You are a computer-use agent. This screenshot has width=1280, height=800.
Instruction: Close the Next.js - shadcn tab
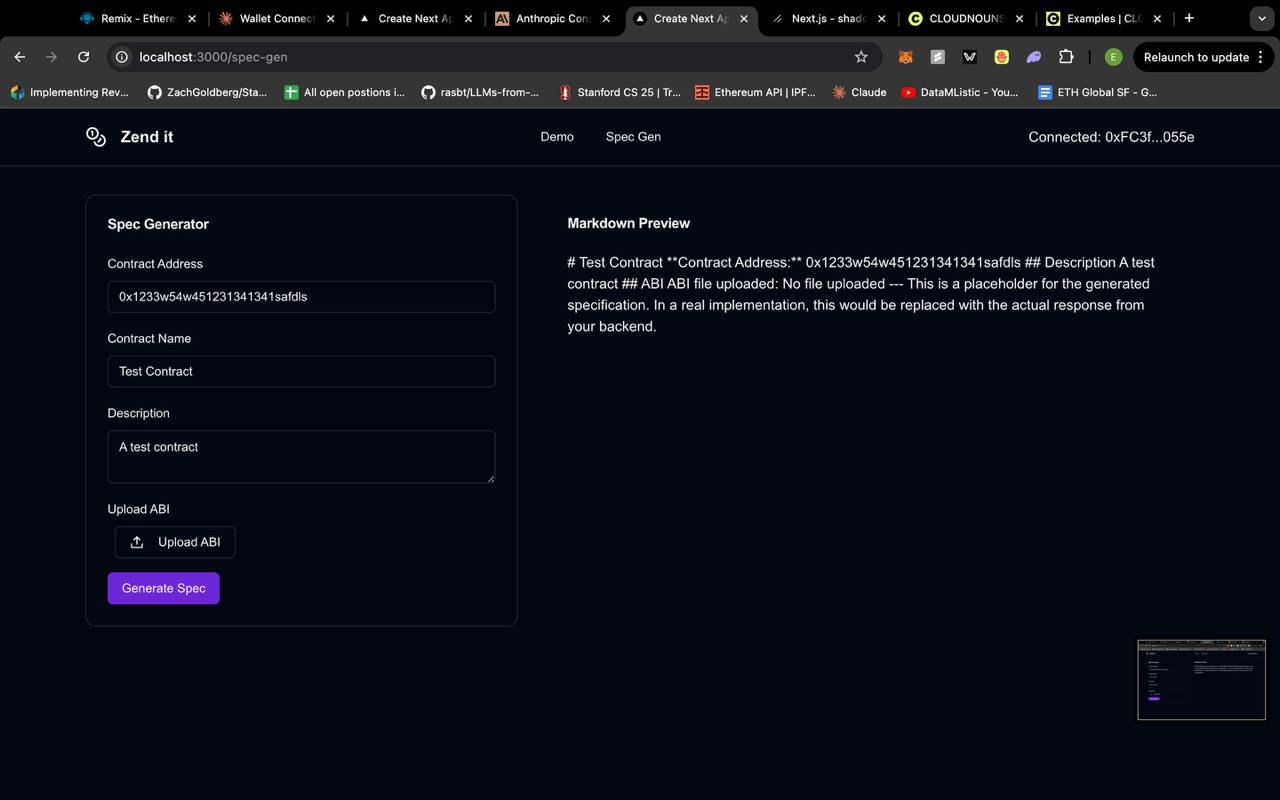click(x=881, y=18)
